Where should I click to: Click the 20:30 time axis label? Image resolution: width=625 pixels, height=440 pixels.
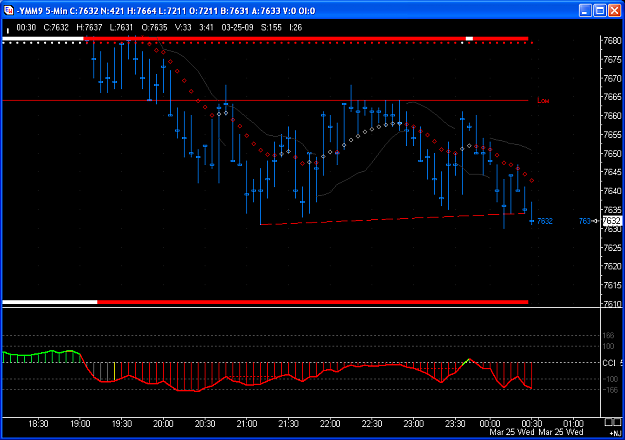(x=205, y=424)
